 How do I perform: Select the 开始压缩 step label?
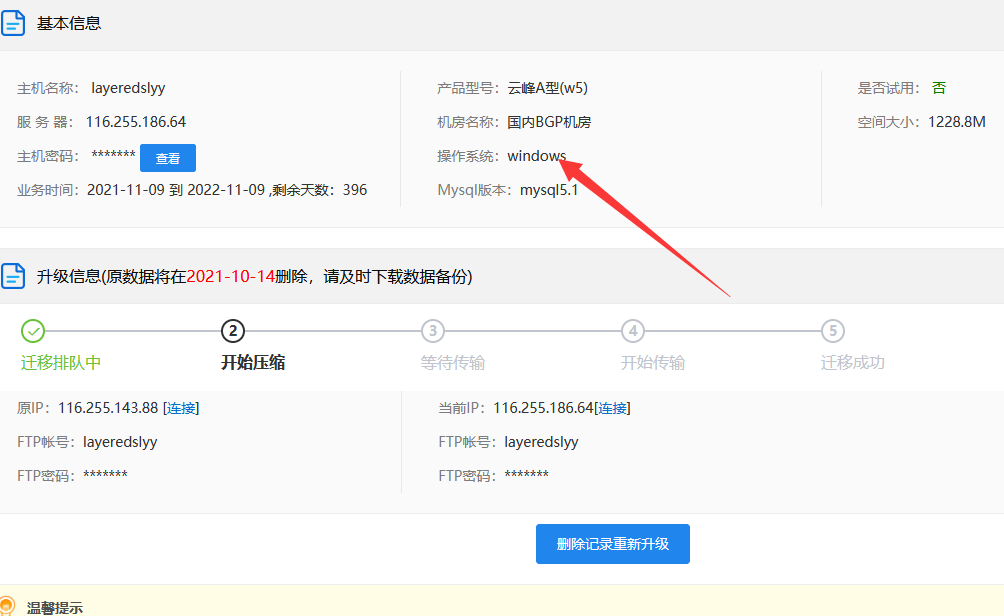click(x=253, y=363)
